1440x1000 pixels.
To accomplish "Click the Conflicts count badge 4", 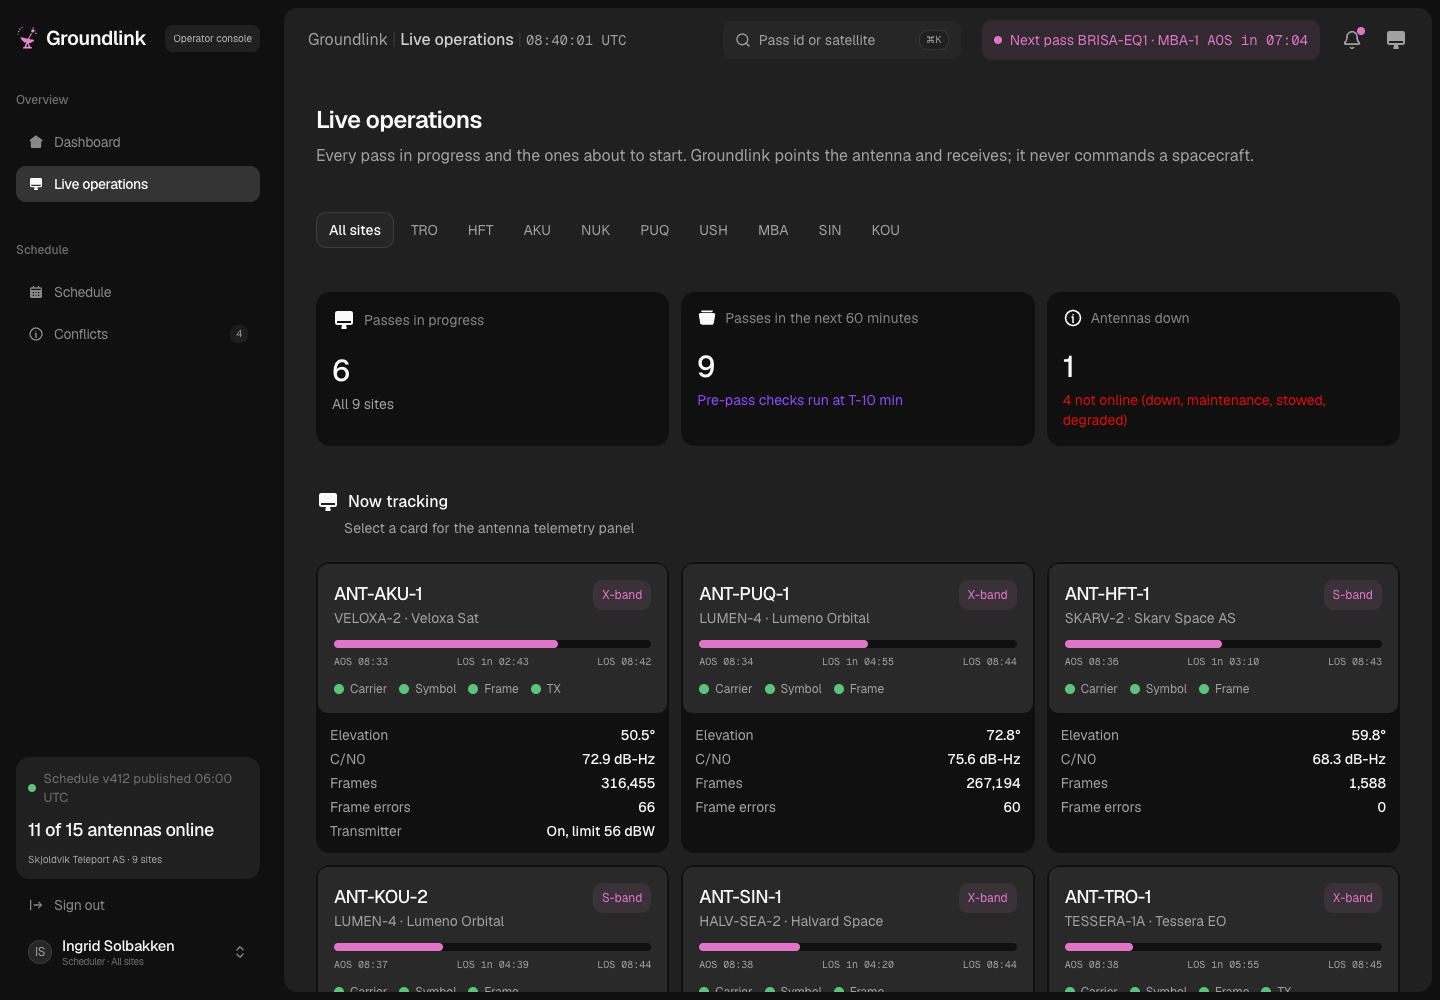I will pyautogui.click(x=239, y=334).
